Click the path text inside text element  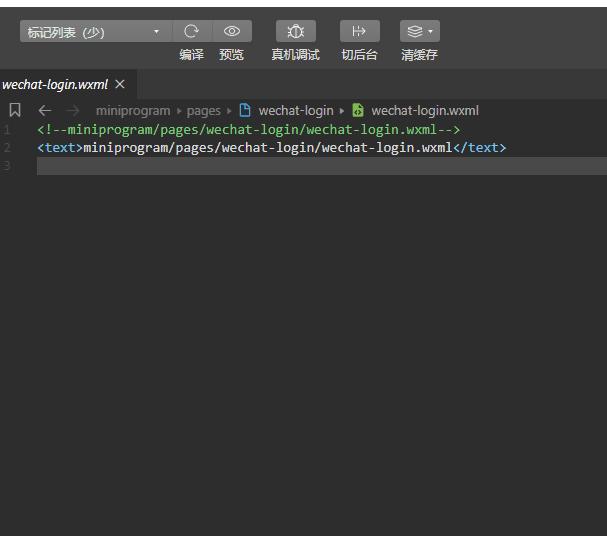tap(268, 147)
